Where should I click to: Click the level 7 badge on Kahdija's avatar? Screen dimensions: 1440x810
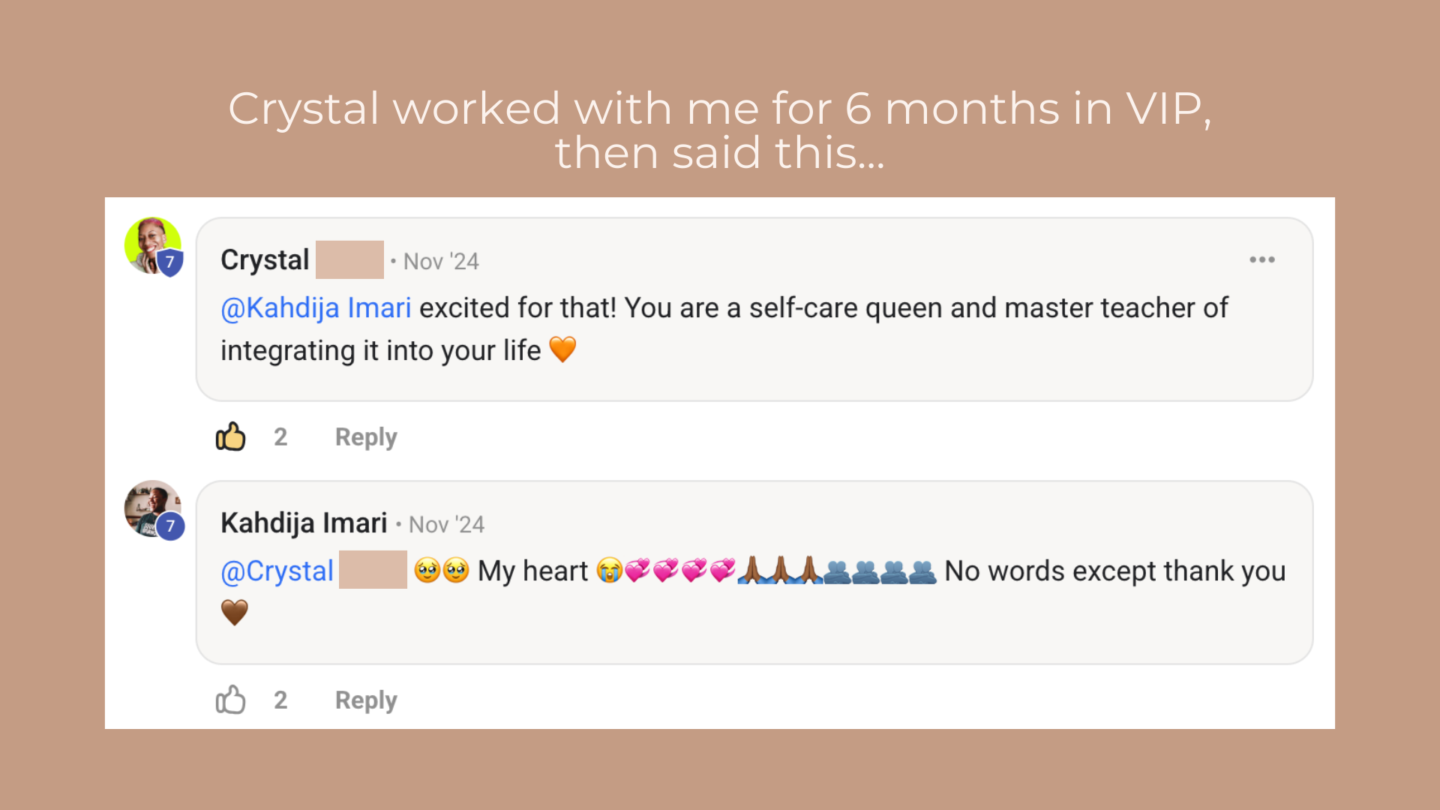coord(170,526)
